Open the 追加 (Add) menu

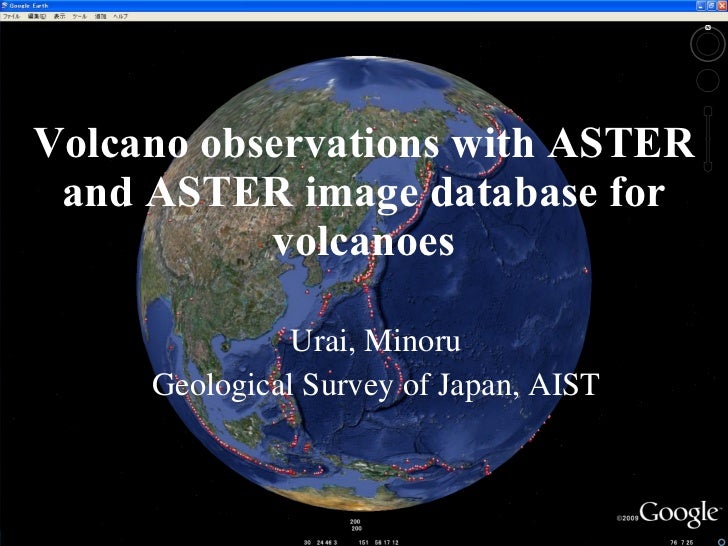coord(100,16)
